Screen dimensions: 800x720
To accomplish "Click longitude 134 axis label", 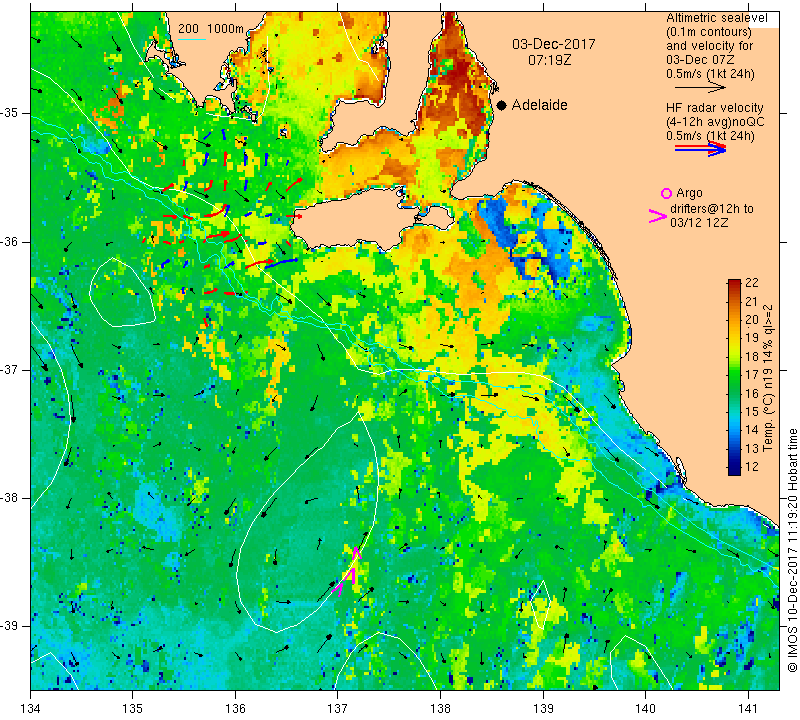I will coord(31,709).
